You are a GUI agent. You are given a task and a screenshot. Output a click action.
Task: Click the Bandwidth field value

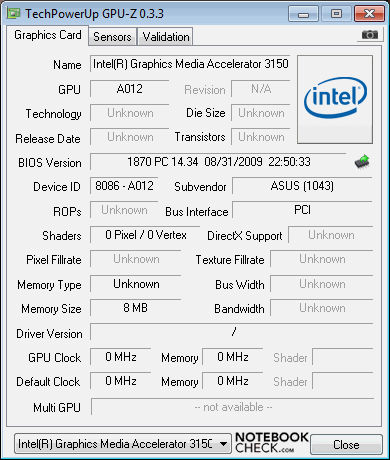pyautogui.click(x=322, y=308)
